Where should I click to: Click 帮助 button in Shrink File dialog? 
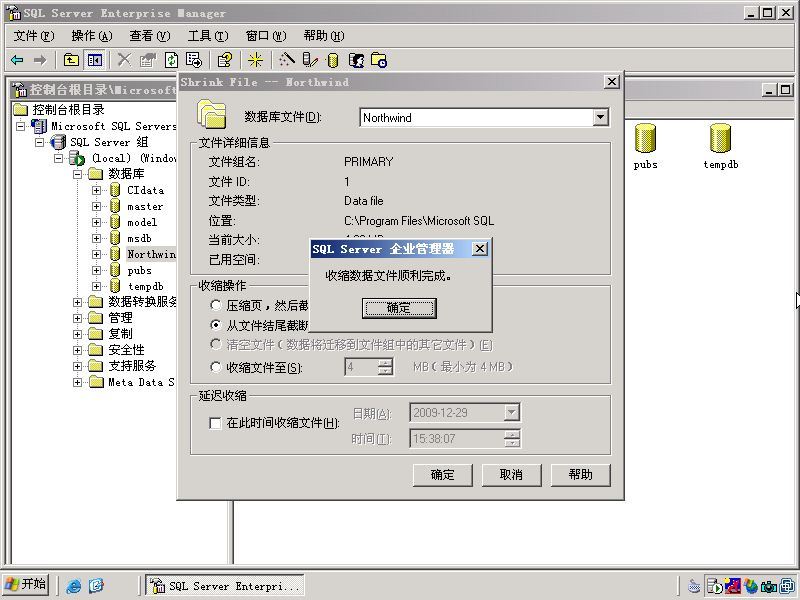(x=581, y=475)
